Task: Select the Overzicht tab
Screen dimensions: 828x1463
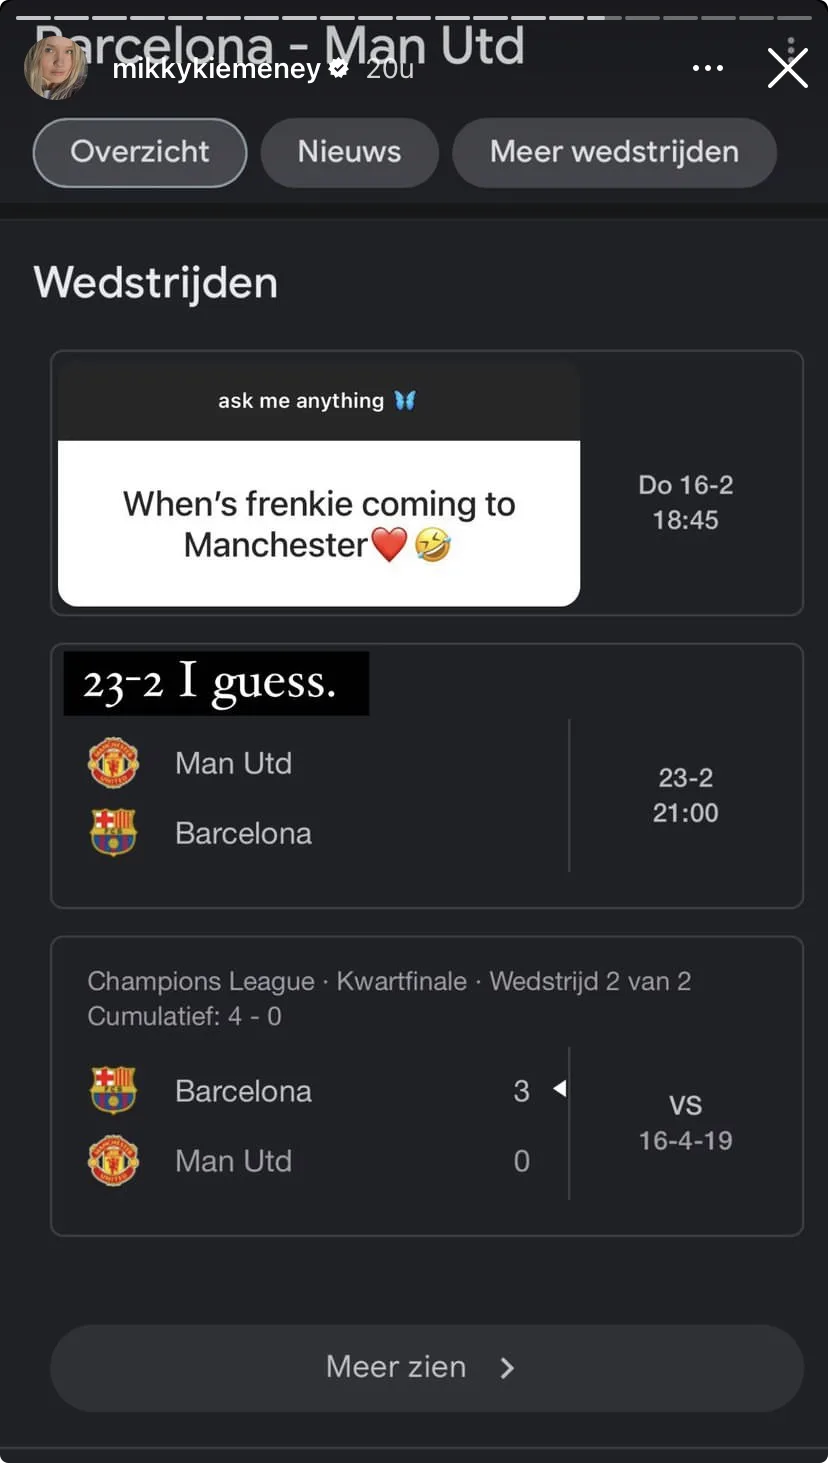Action: pos(140,152)
